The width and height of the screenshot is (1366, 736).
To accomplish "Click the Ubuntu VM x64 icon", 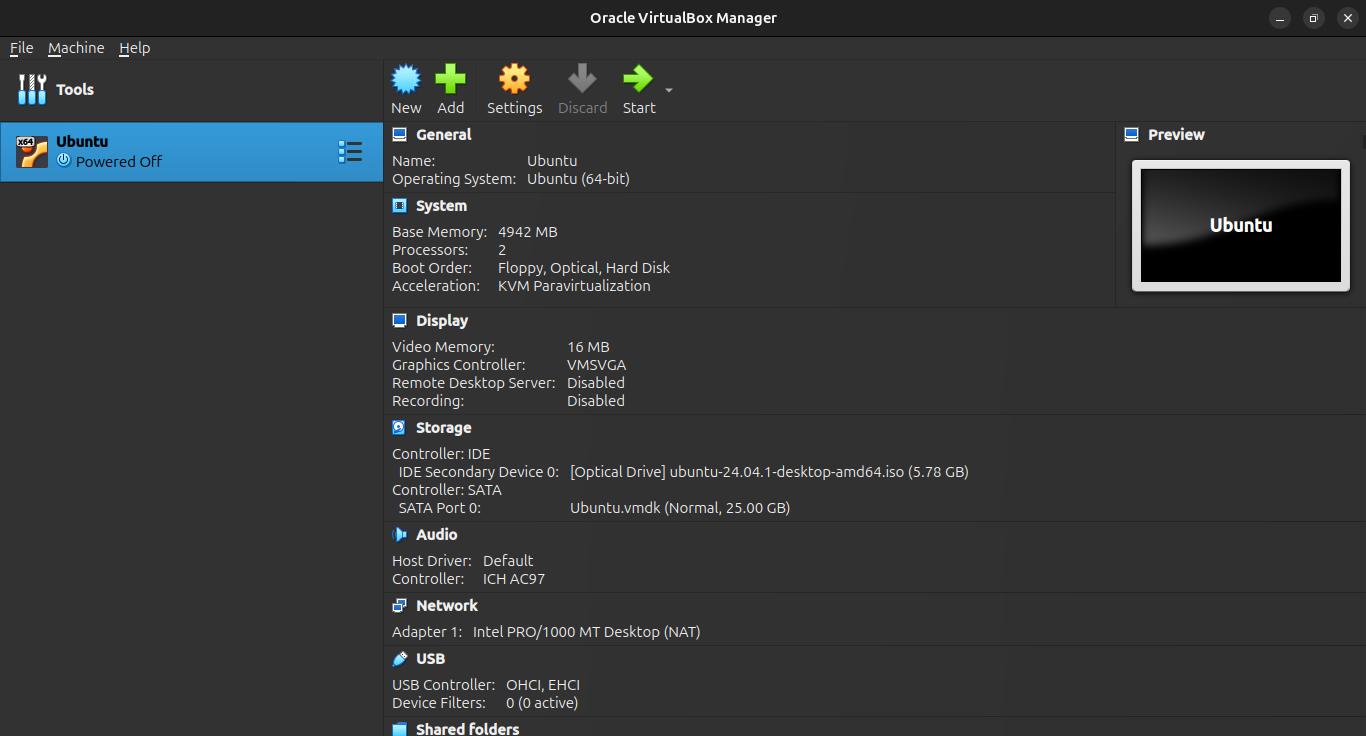I will [x=32, y=152].
